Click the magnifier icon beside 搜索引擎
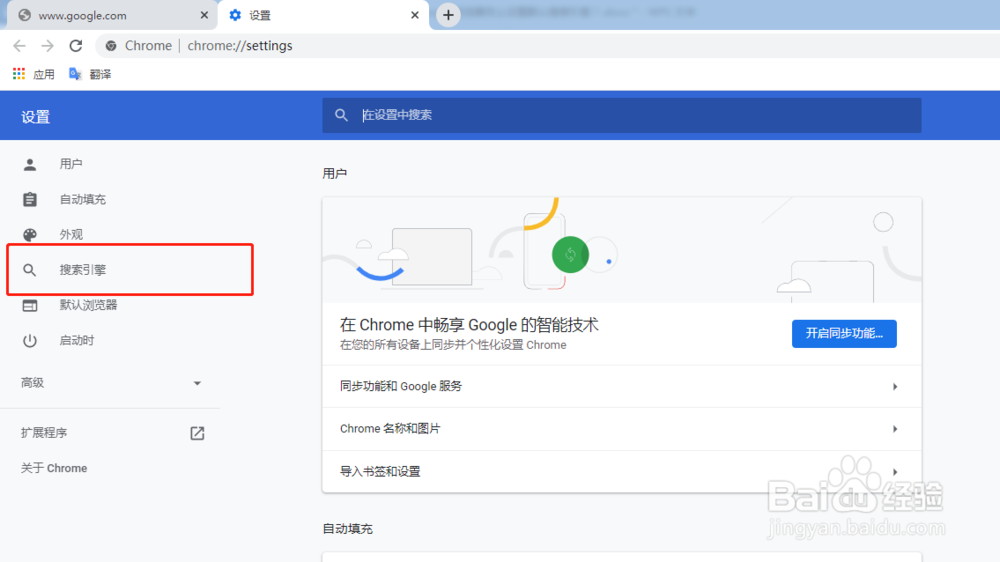Image resolution: width=1000 pixels, height=562 pixels. (29, 270)
